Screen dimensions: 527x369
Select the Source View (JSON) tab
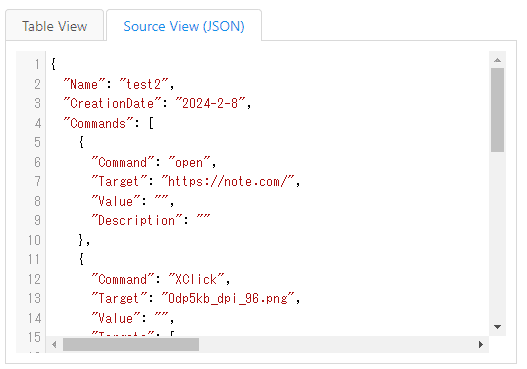[x=184, y=26]
